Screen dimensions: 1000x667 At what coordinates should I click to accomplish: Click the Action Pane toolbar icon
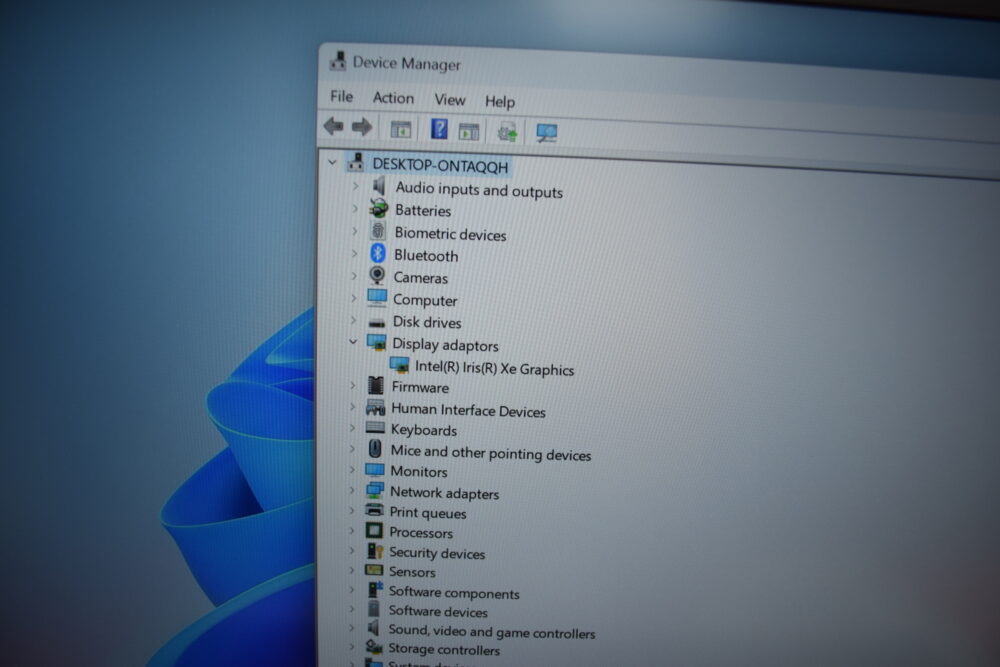469,131
